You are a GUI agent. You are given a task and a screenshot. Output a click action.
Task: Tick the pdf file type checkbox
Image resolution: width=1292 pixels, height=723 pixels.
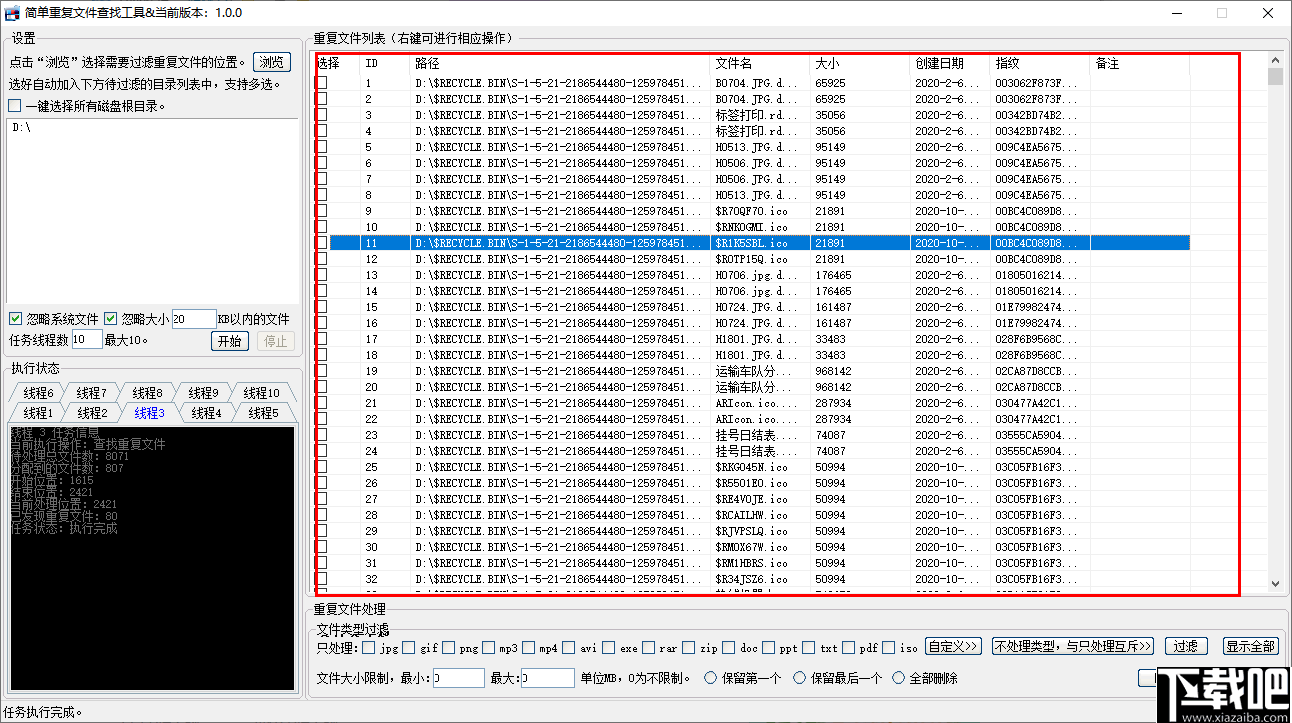[x=849, y=648]
